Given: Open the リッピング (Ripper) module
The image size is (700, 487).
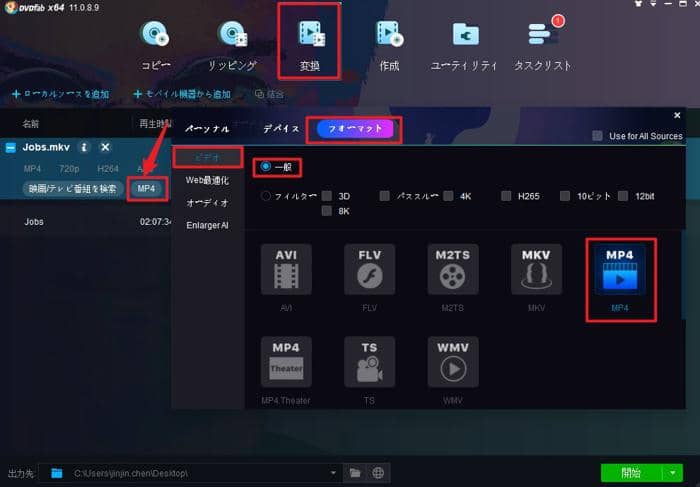Looking at the screenshot, I should pos(232,45).
